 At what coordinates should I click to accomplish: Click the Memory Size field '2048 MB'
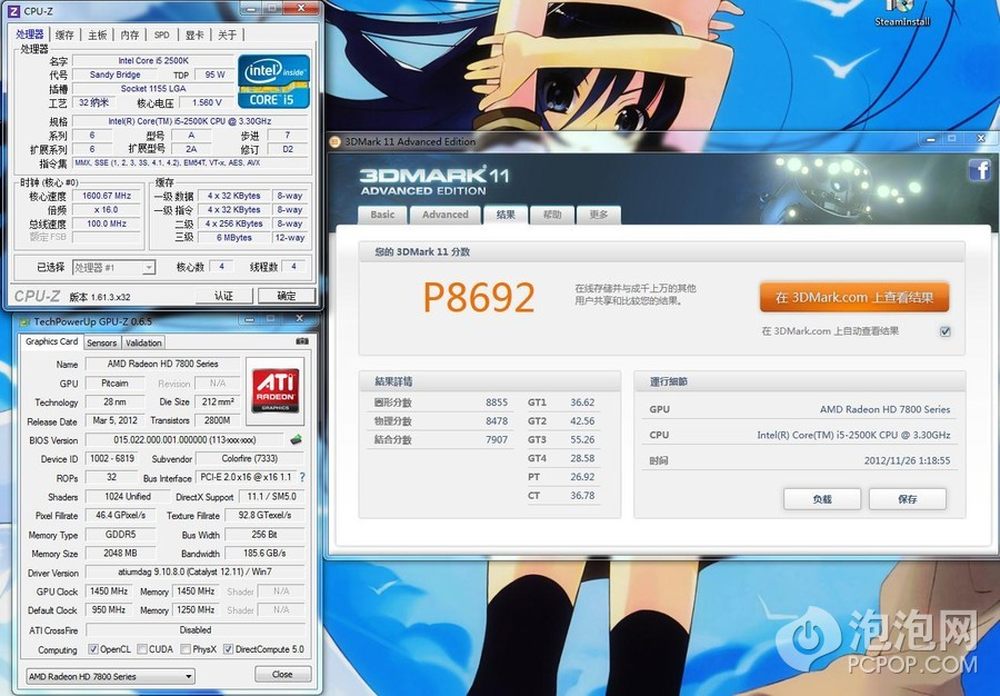coord(120,553)
